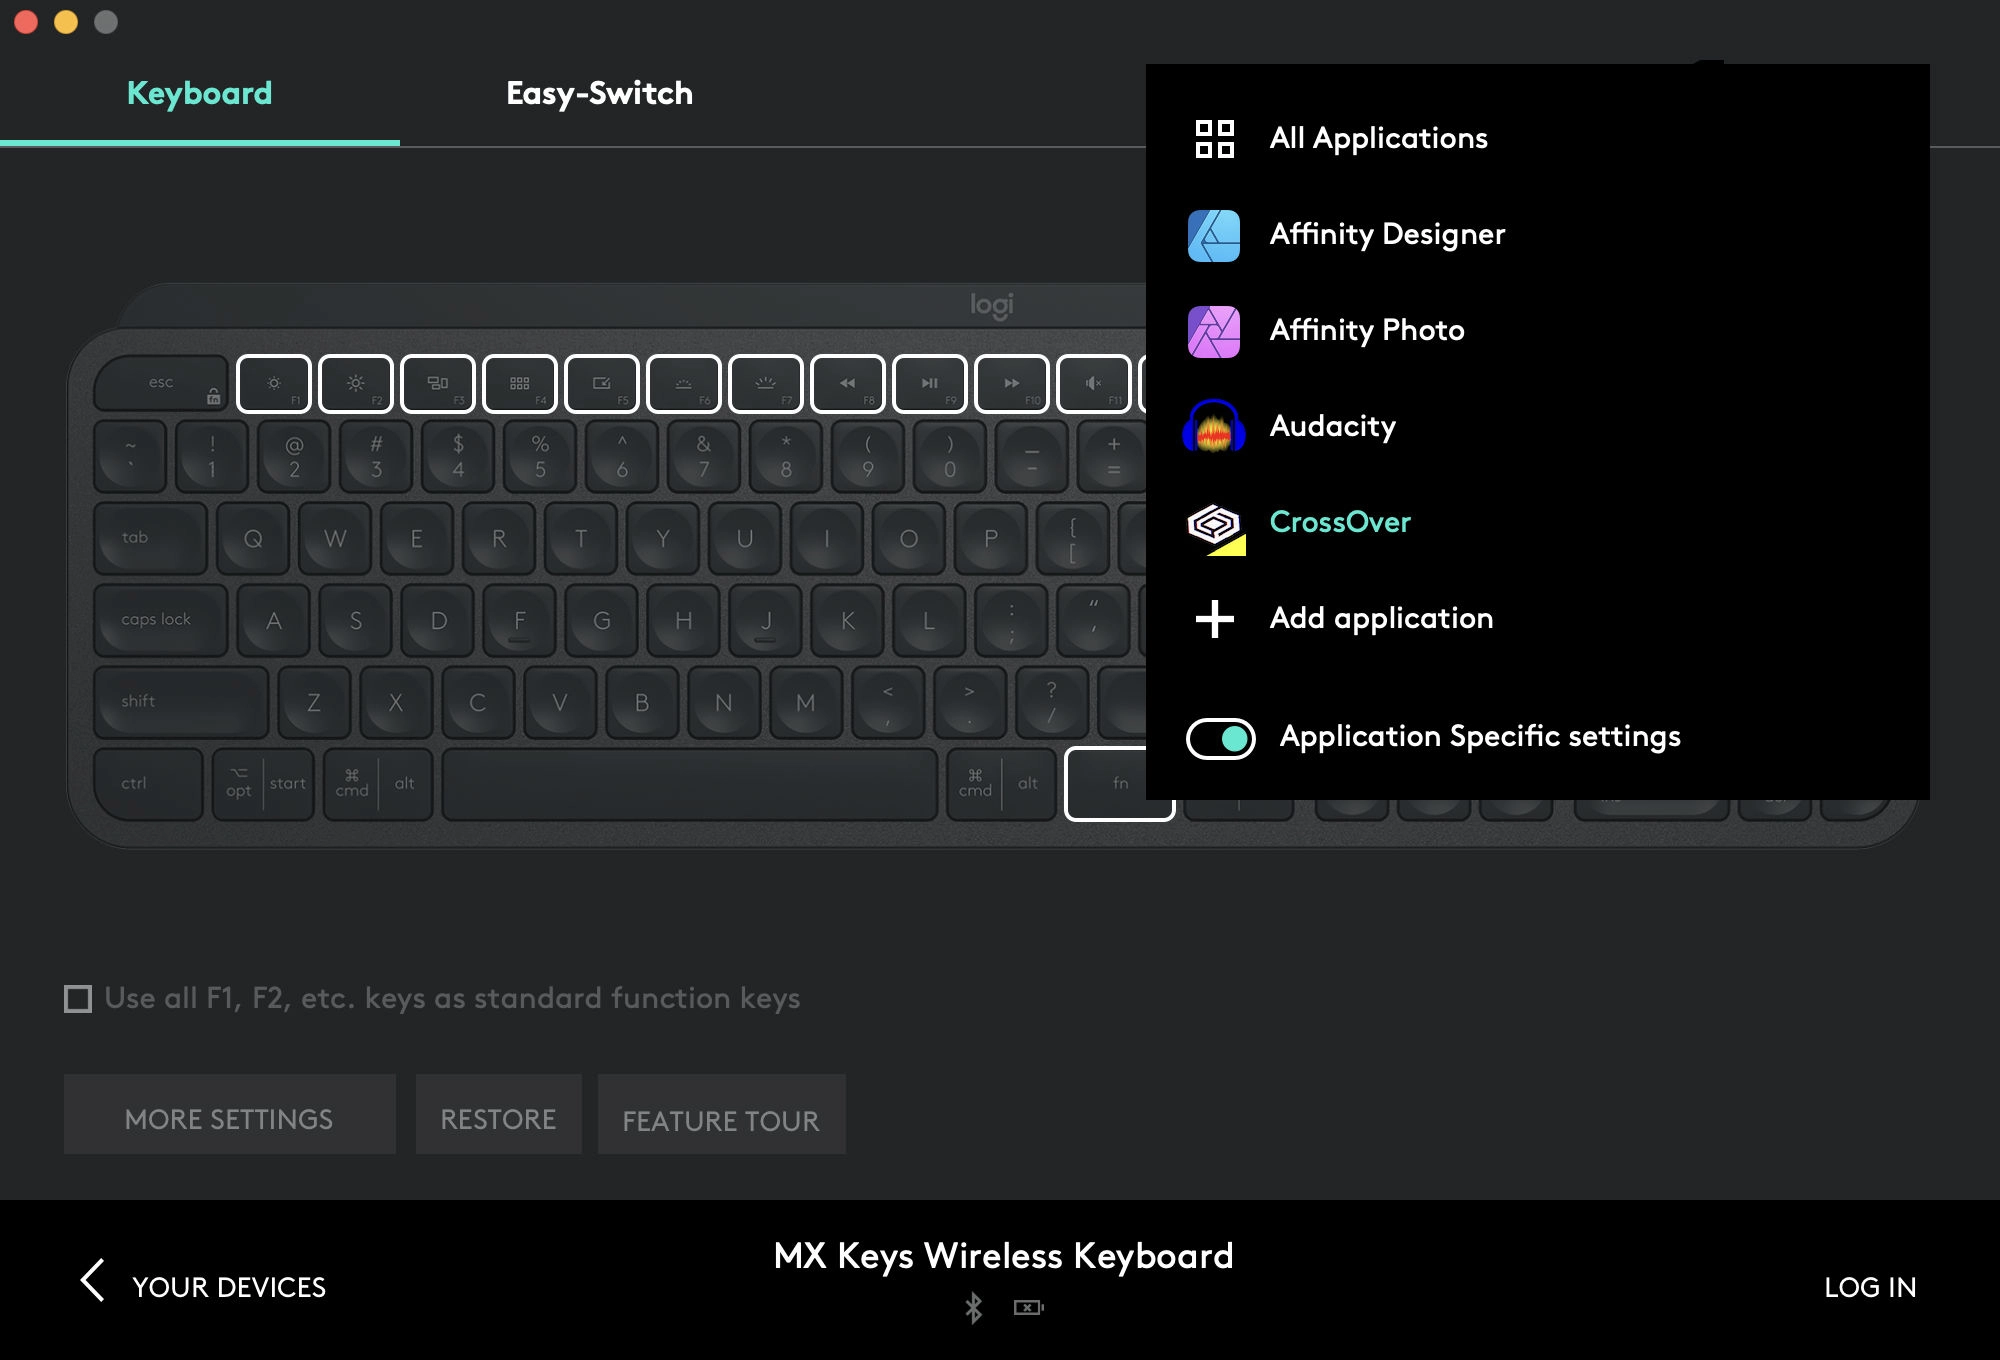Image resolution: width=2000 pixels, height=1360 pixels.
Task: Click the Affinity Photo app icon
Action: [x=1214, y=331]
